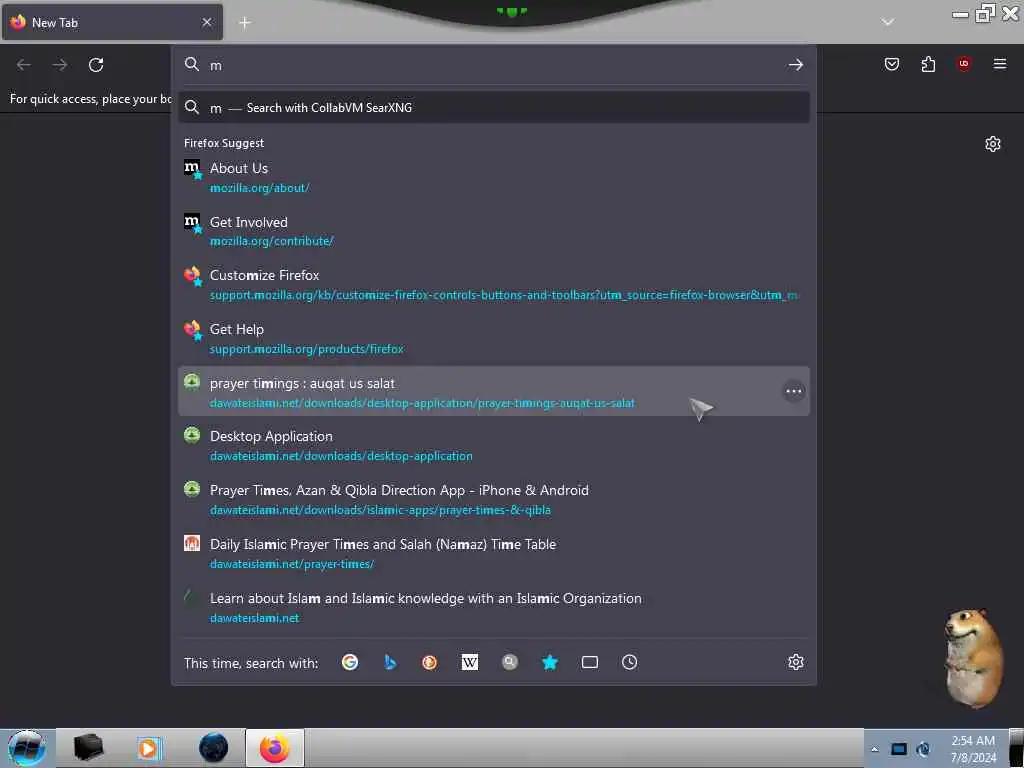Screen dimensions: 1024x768
Task: Search with Wikipedia engine icon
Action: 470,662
